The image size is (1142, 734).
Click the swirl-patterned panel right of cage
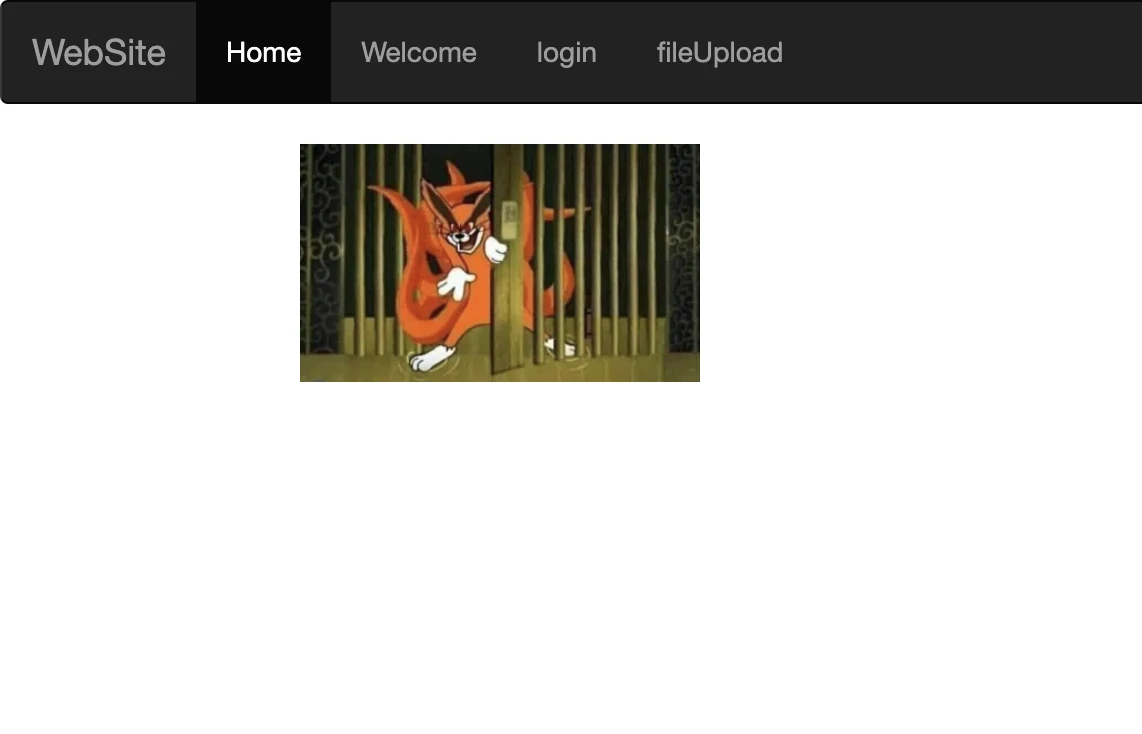click(x=683, y=248)
